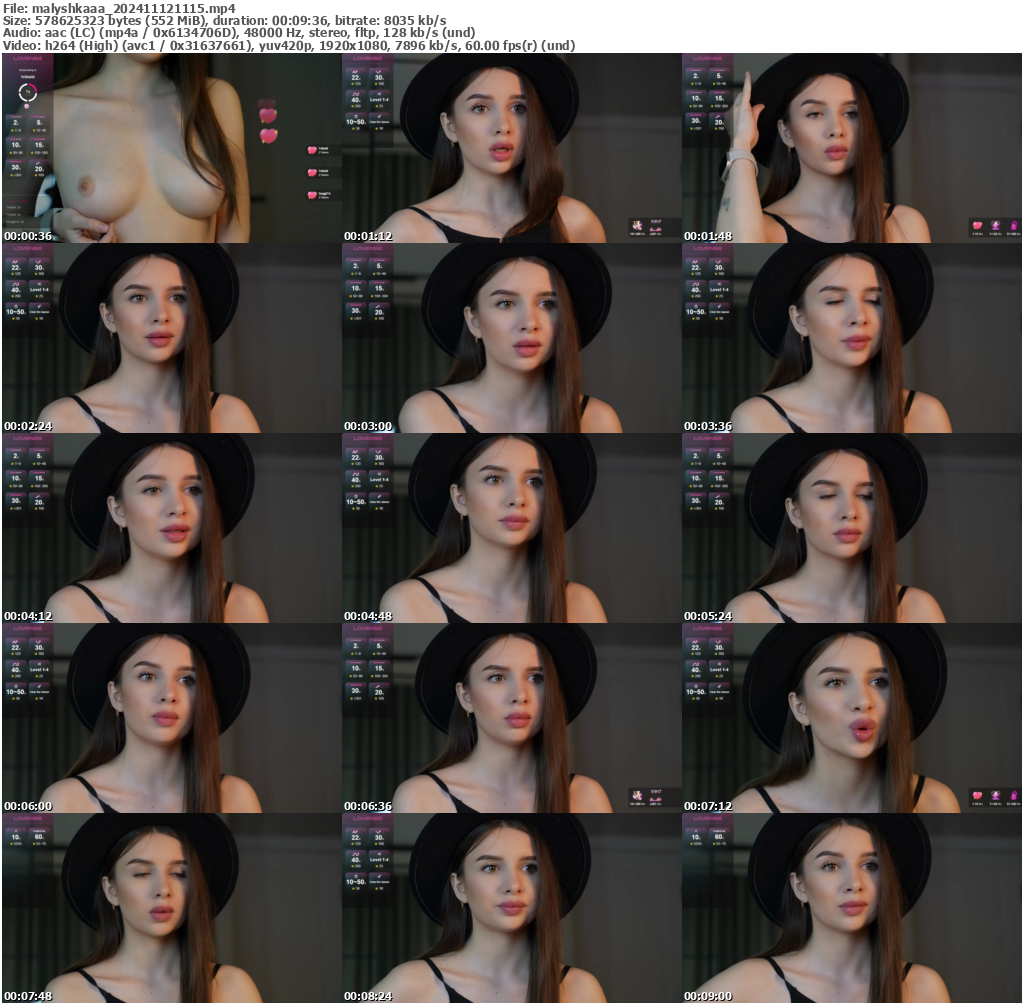Click the gold coin icon on the 15s tile

[x=31, y=151]
